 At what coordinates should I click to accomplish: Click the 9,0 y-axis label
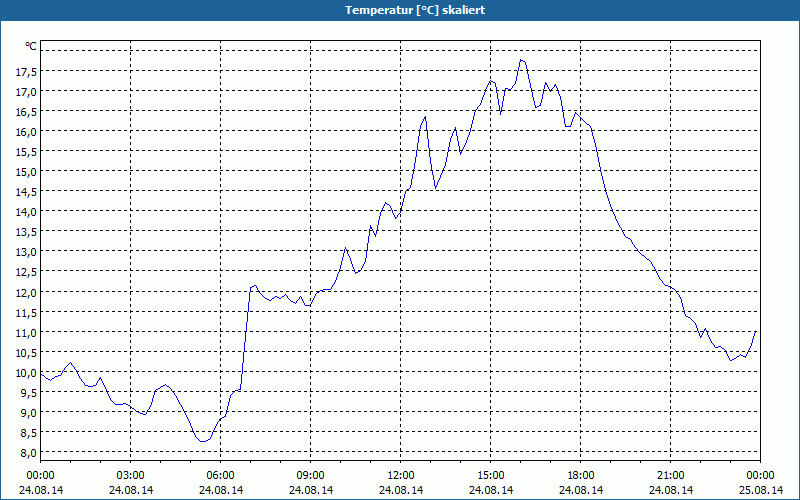[29, 413]
